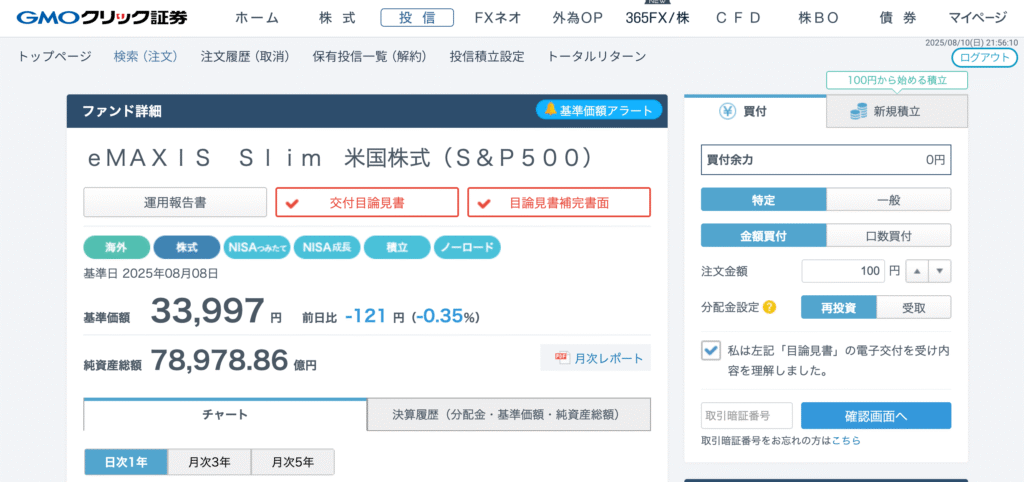
Task: Select 特定 account type
Action: point(763,200)
